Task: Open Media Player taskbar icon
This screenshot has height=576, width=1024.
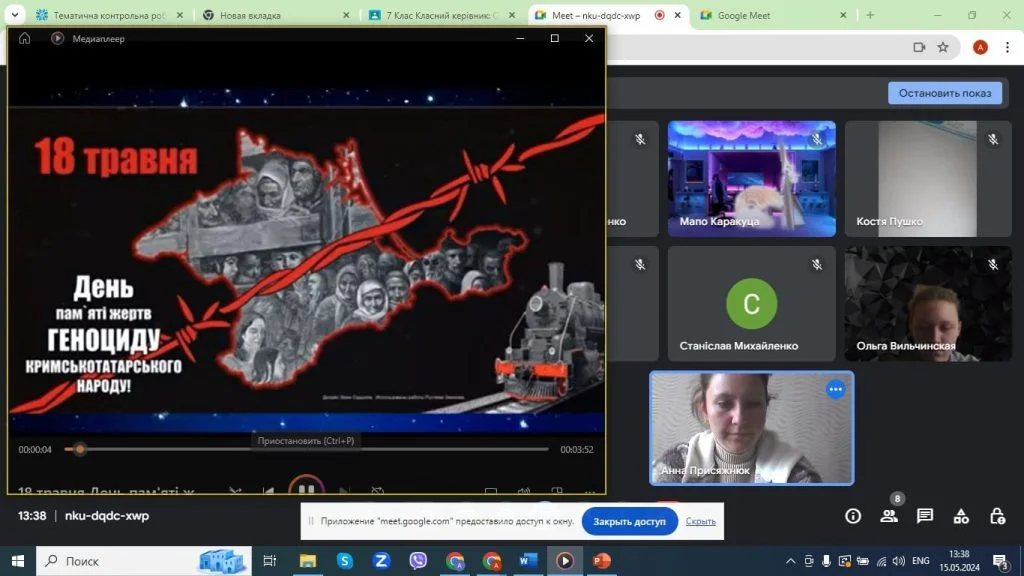Action: pyautogui.click(x=565, y=561)
